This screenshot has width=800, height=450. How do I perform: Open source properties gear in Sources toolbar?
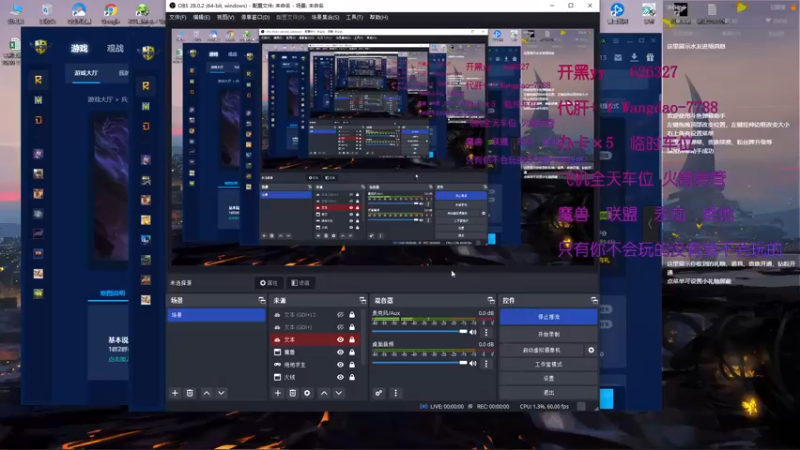307,393
